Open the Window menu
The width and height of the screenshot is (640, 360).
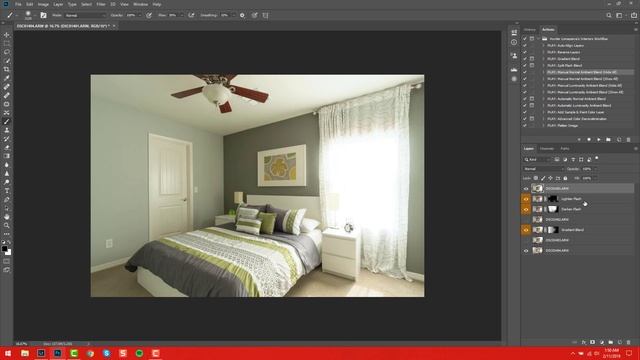140,4
